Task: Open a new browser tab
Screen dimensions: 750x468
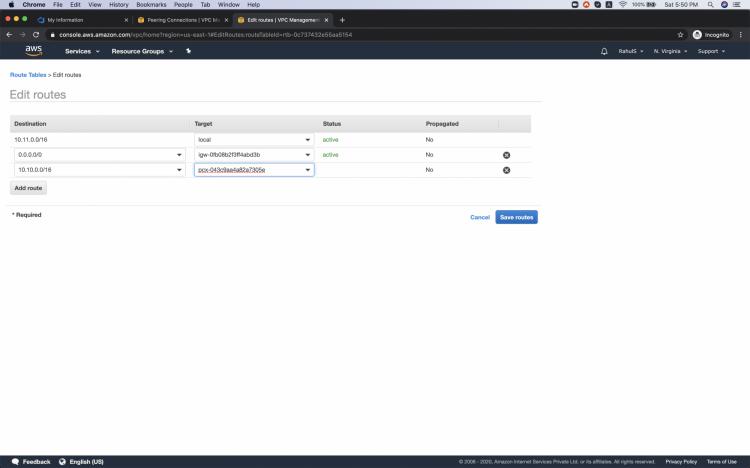Action: (342, 20)
